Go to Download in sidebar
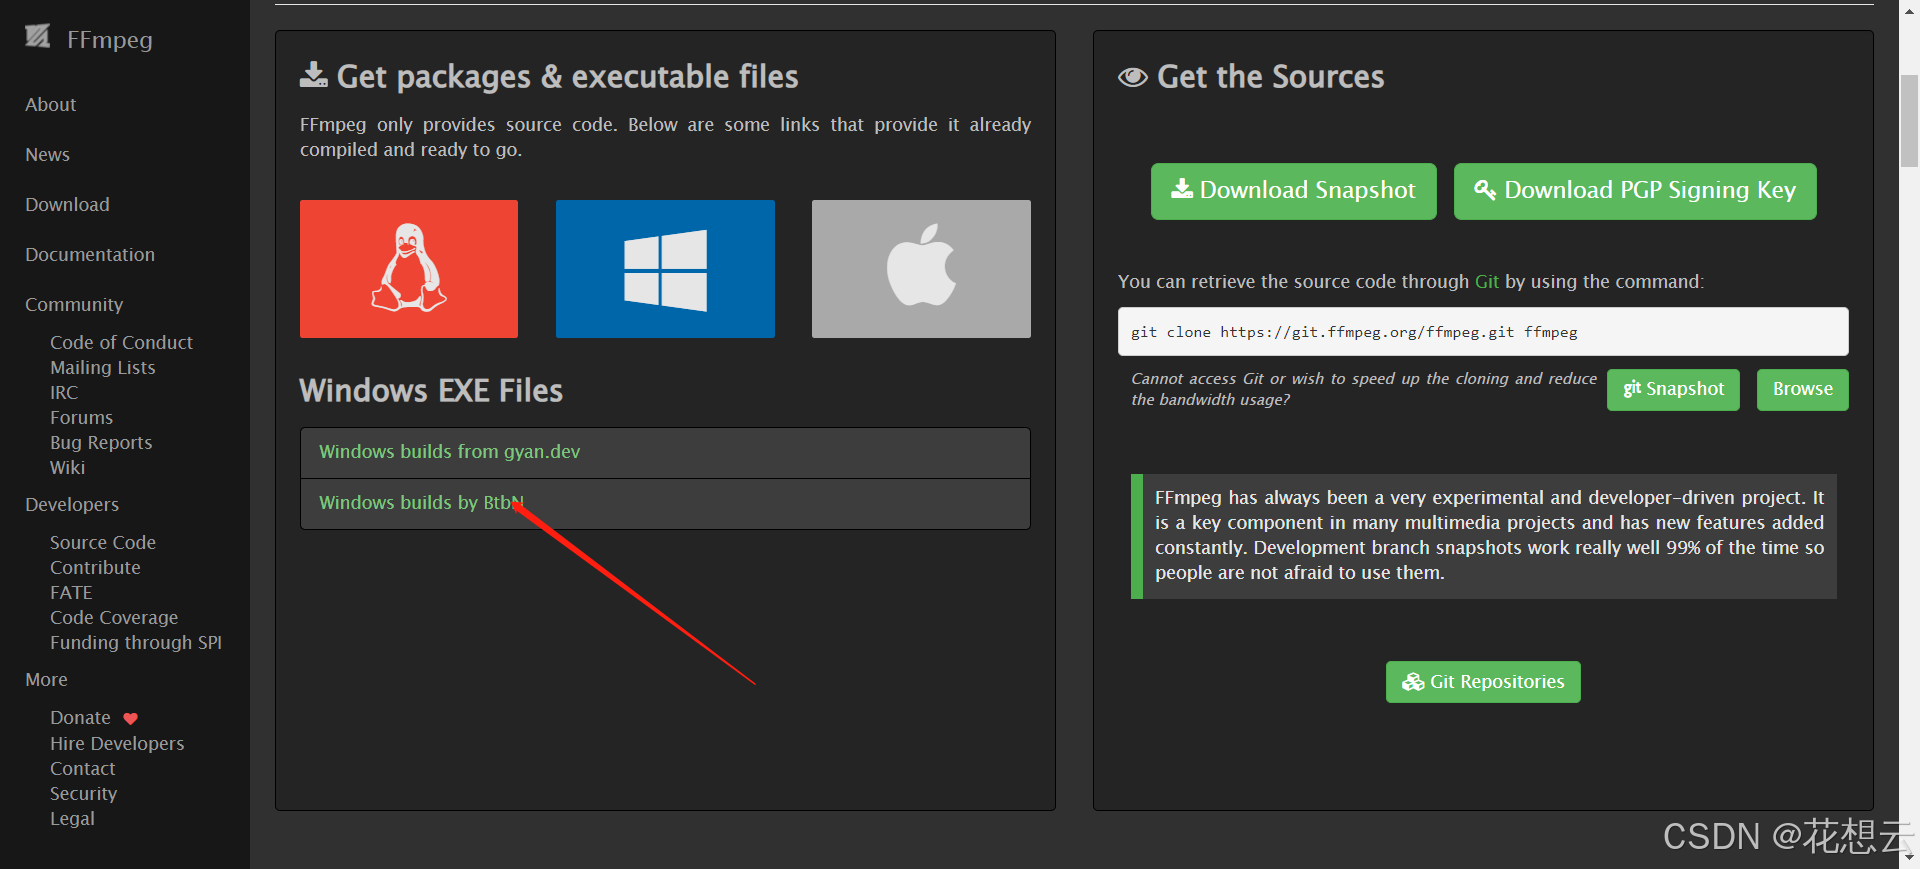The width and height of the screenshot is (1920, 869). click(x=67, y=205)
